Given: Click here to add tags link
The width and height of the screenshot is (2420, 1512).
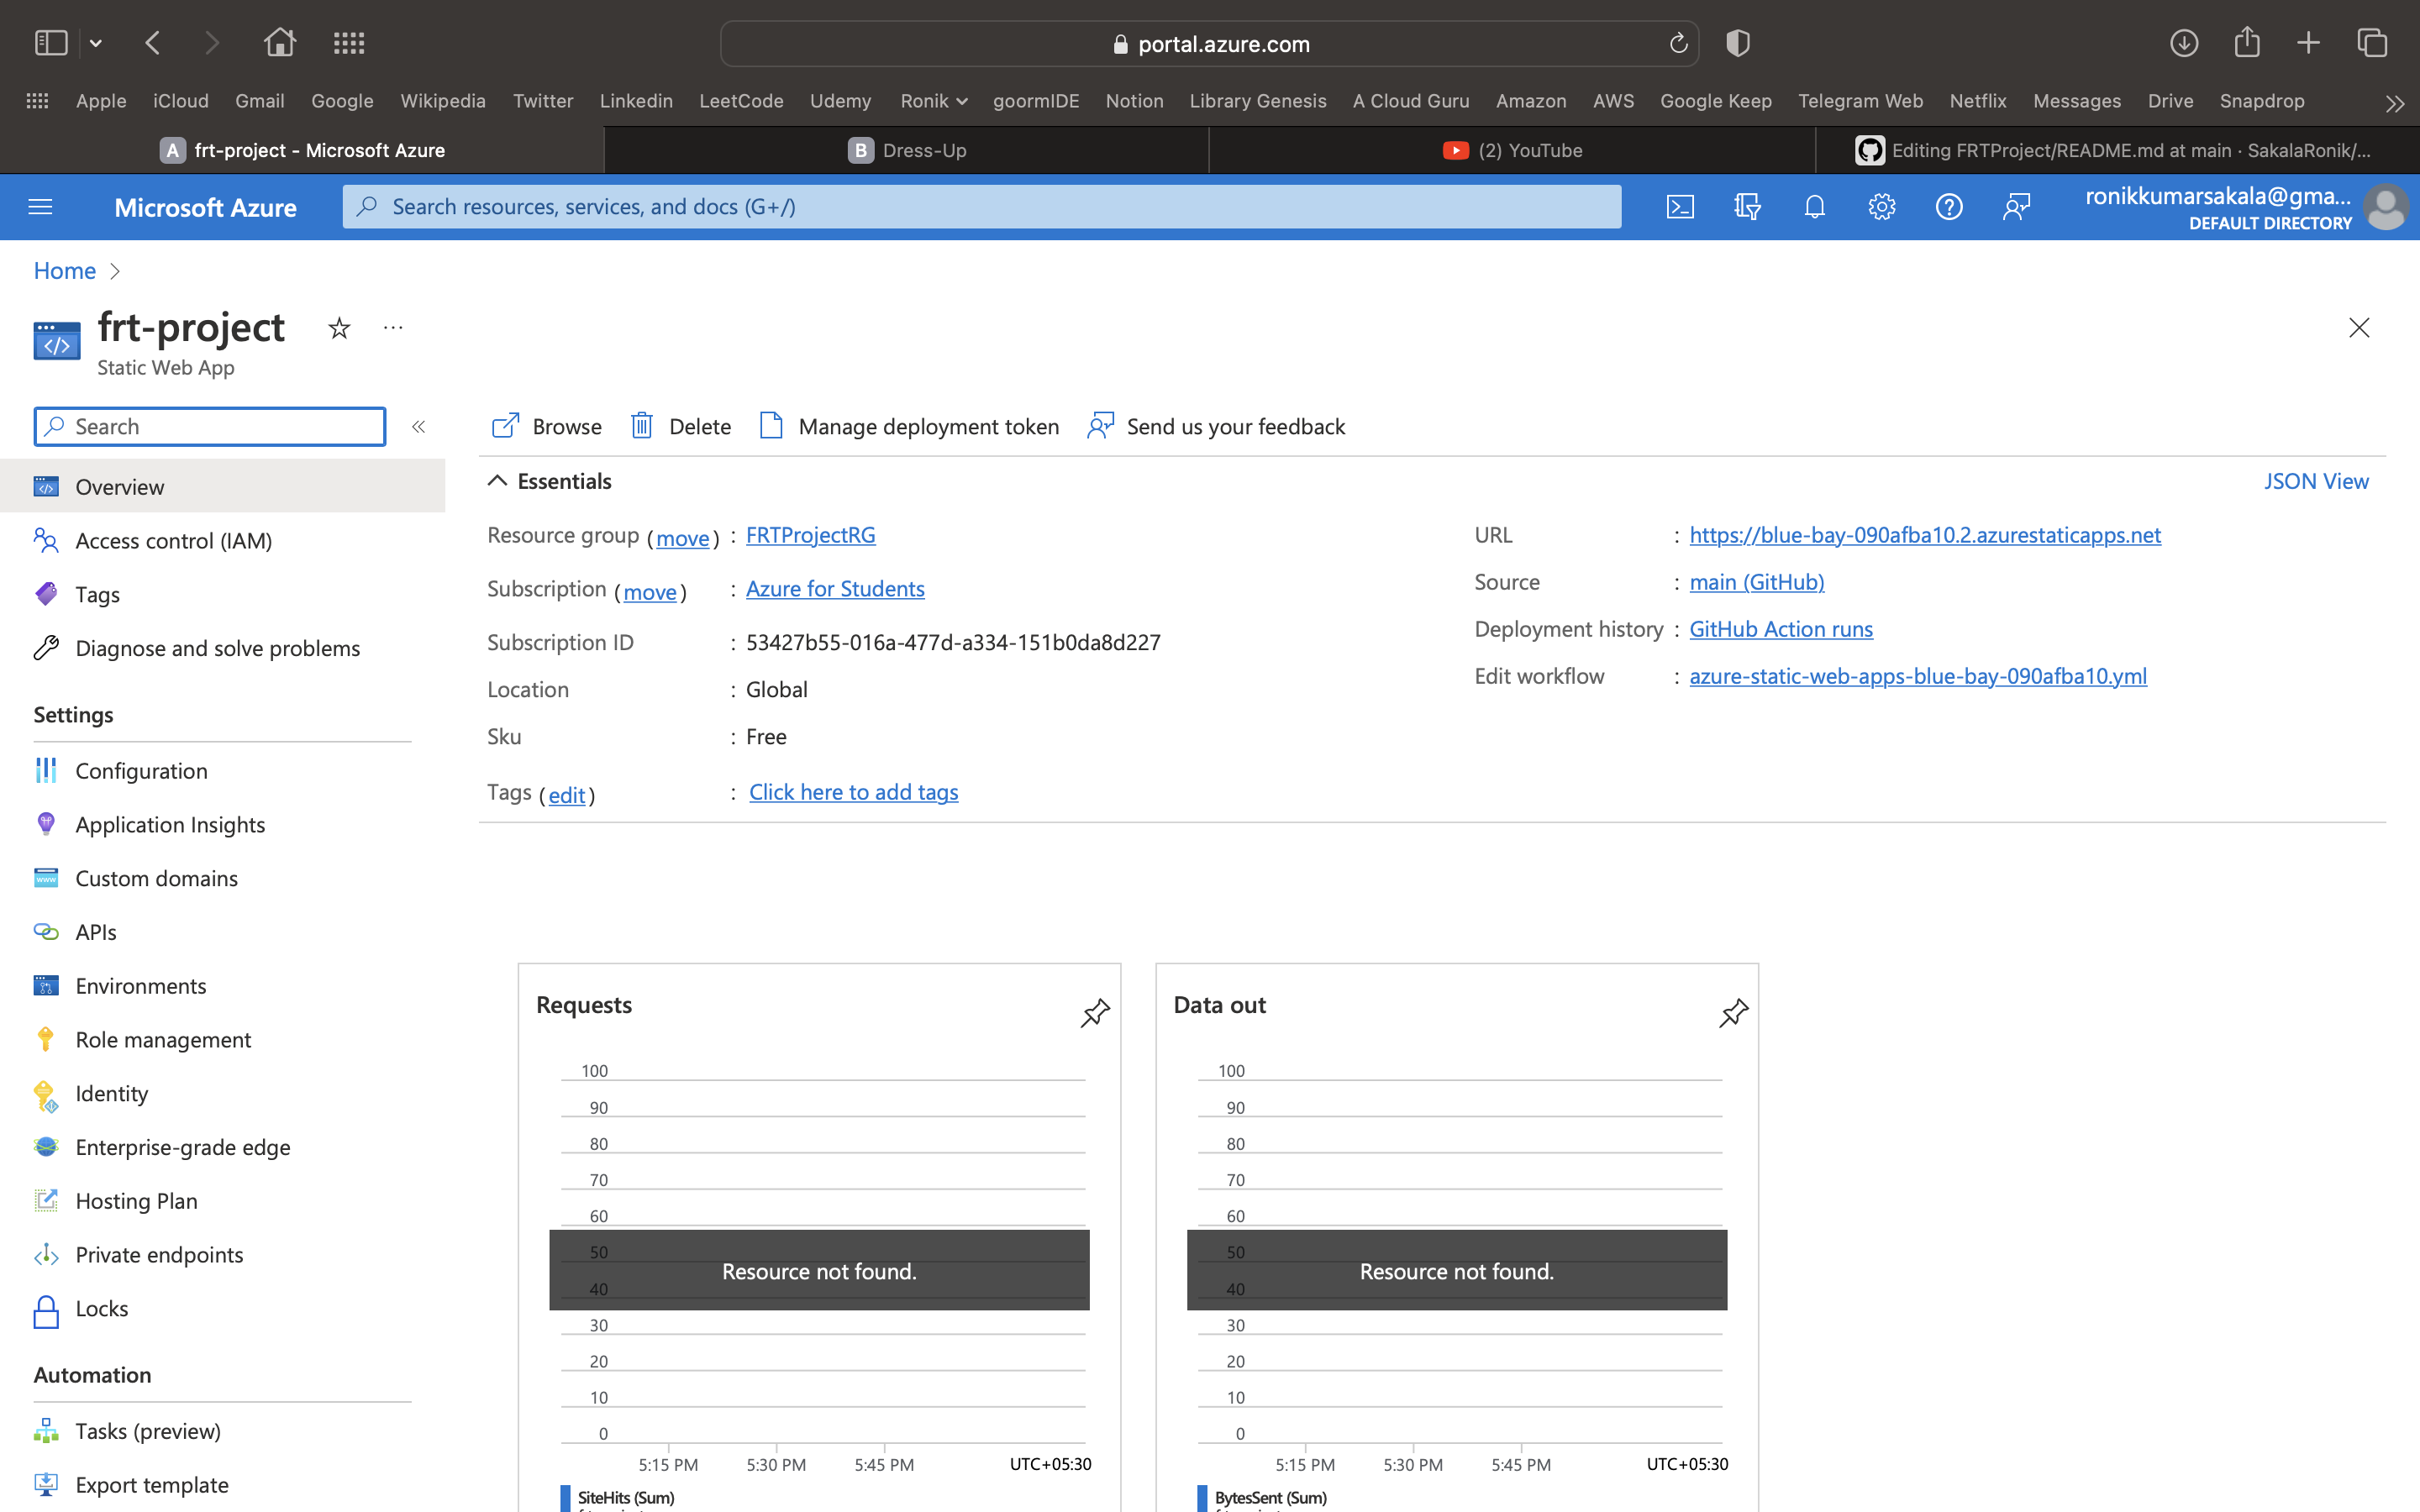Looking at the screenshot, I should click(x=854, y=792).
